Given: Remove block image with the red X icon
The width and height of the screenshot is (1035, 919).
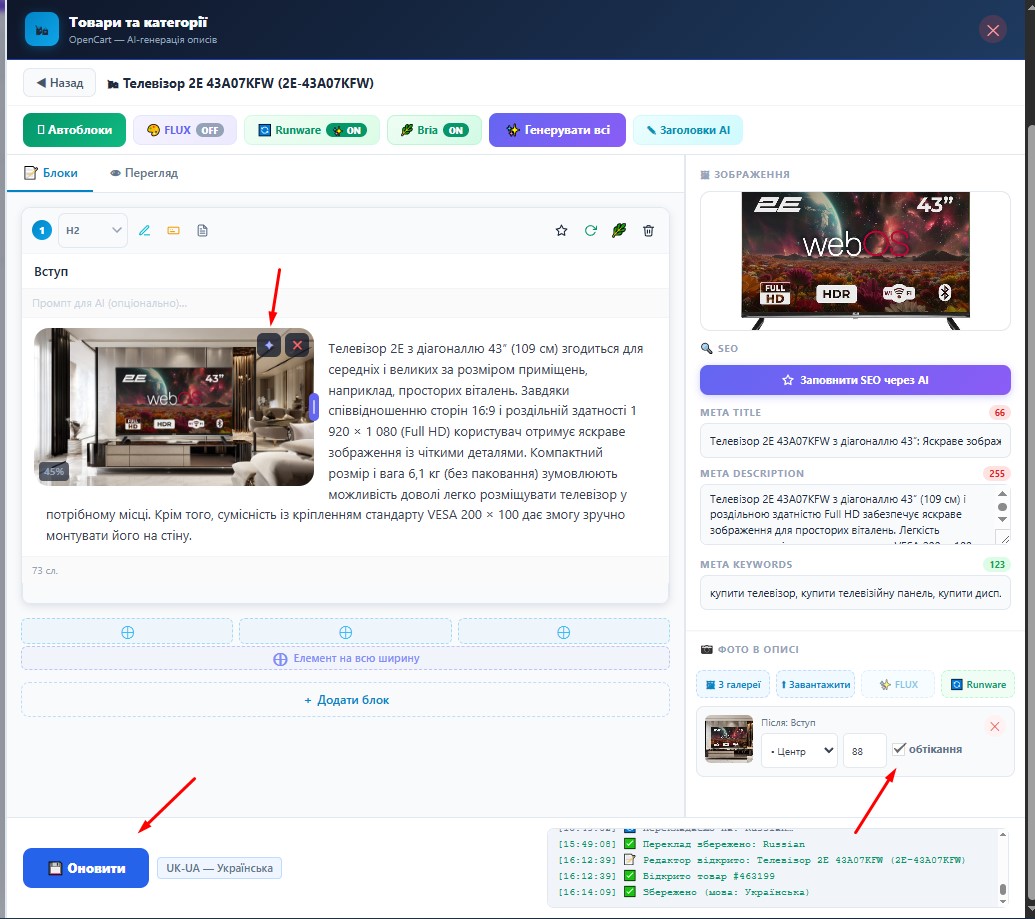Looking at the screenshot, I should point(298,345).
